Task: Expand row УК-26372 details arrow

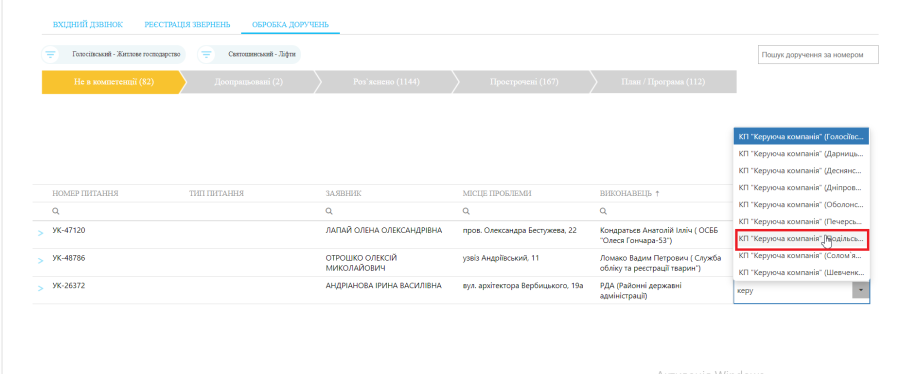Action: tap(40, 289)
